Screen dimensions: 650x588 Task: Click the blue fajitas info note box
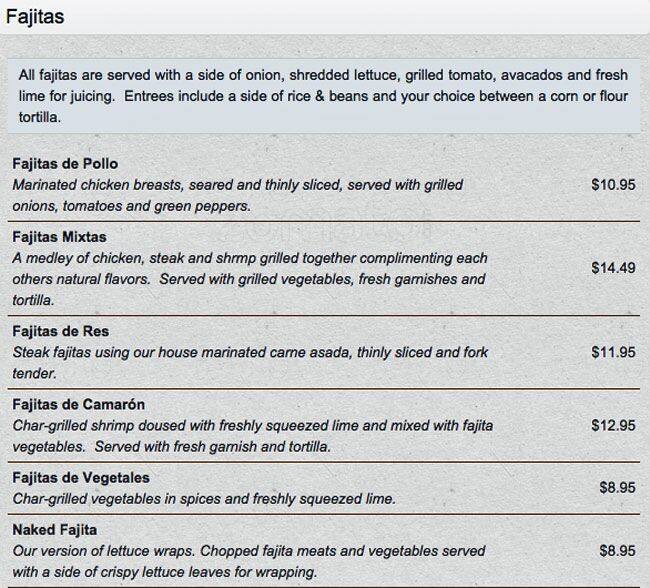324,96
